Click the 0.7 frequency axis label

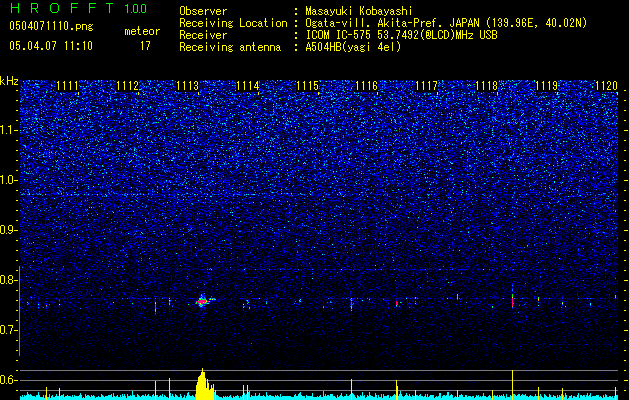(x=9, y=330)
